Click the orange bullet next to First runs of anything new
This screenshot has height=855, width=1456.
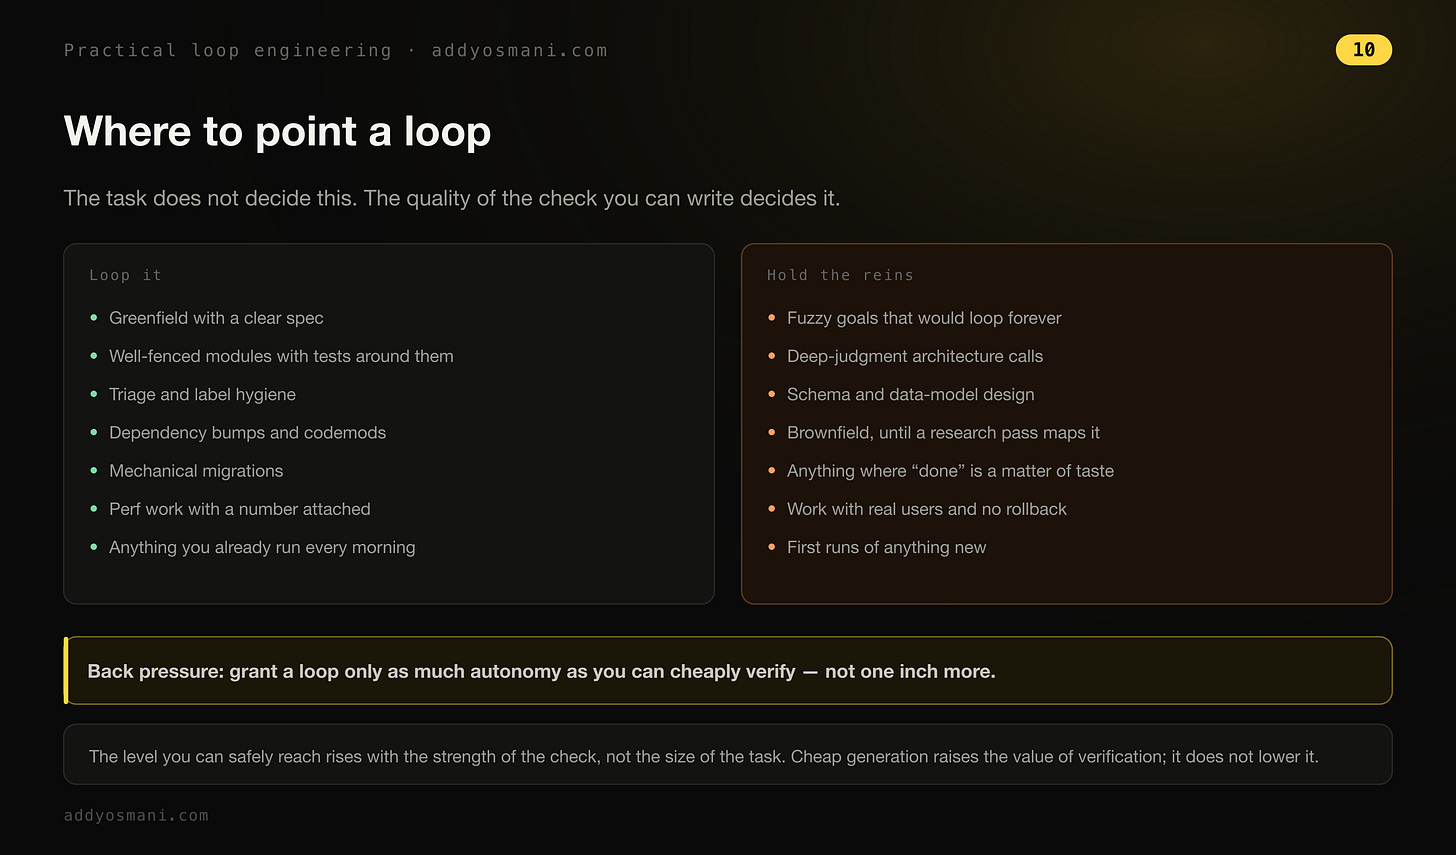pos(772,547)
